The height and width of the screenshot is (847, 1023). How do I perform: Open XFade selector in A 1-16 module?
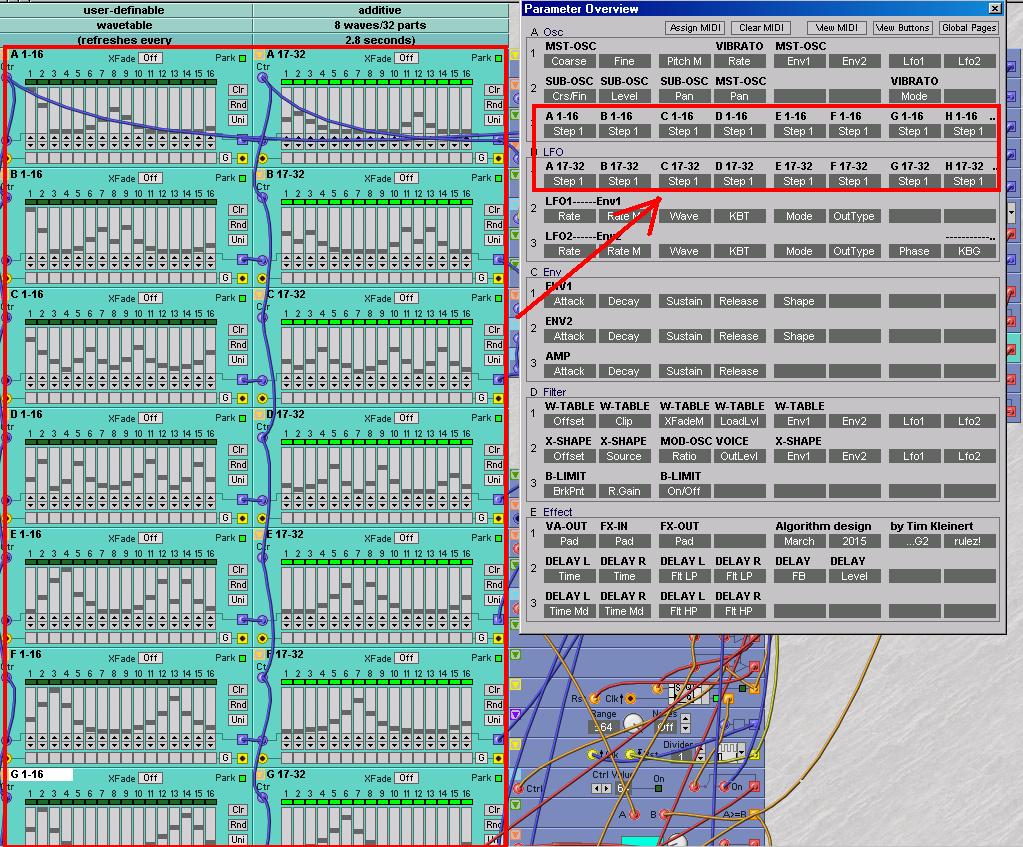tap(150, 58)
